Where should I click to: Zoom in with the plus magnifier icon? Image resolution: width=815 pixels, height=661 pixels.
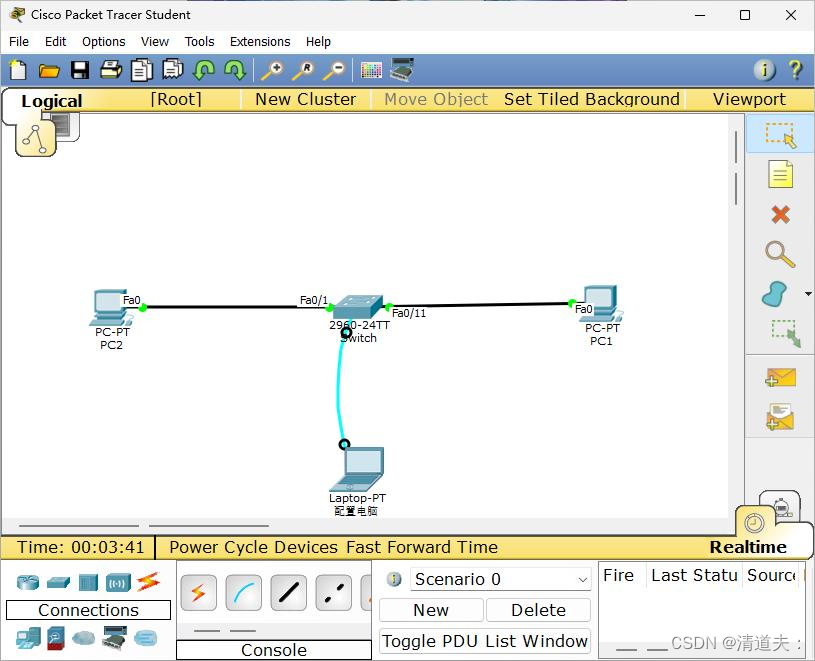(x=272, y=70)
